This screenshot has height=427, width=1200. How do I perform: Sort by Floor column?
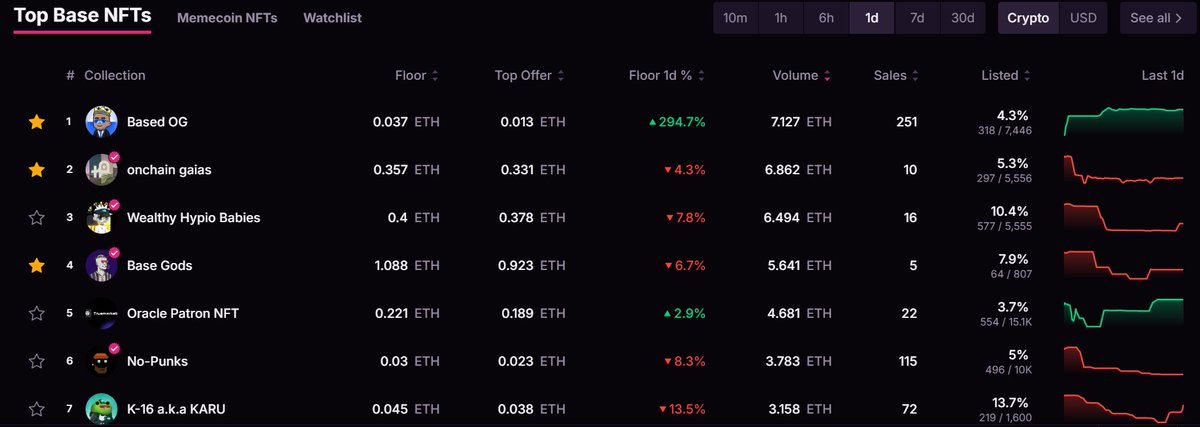point(417,75)
